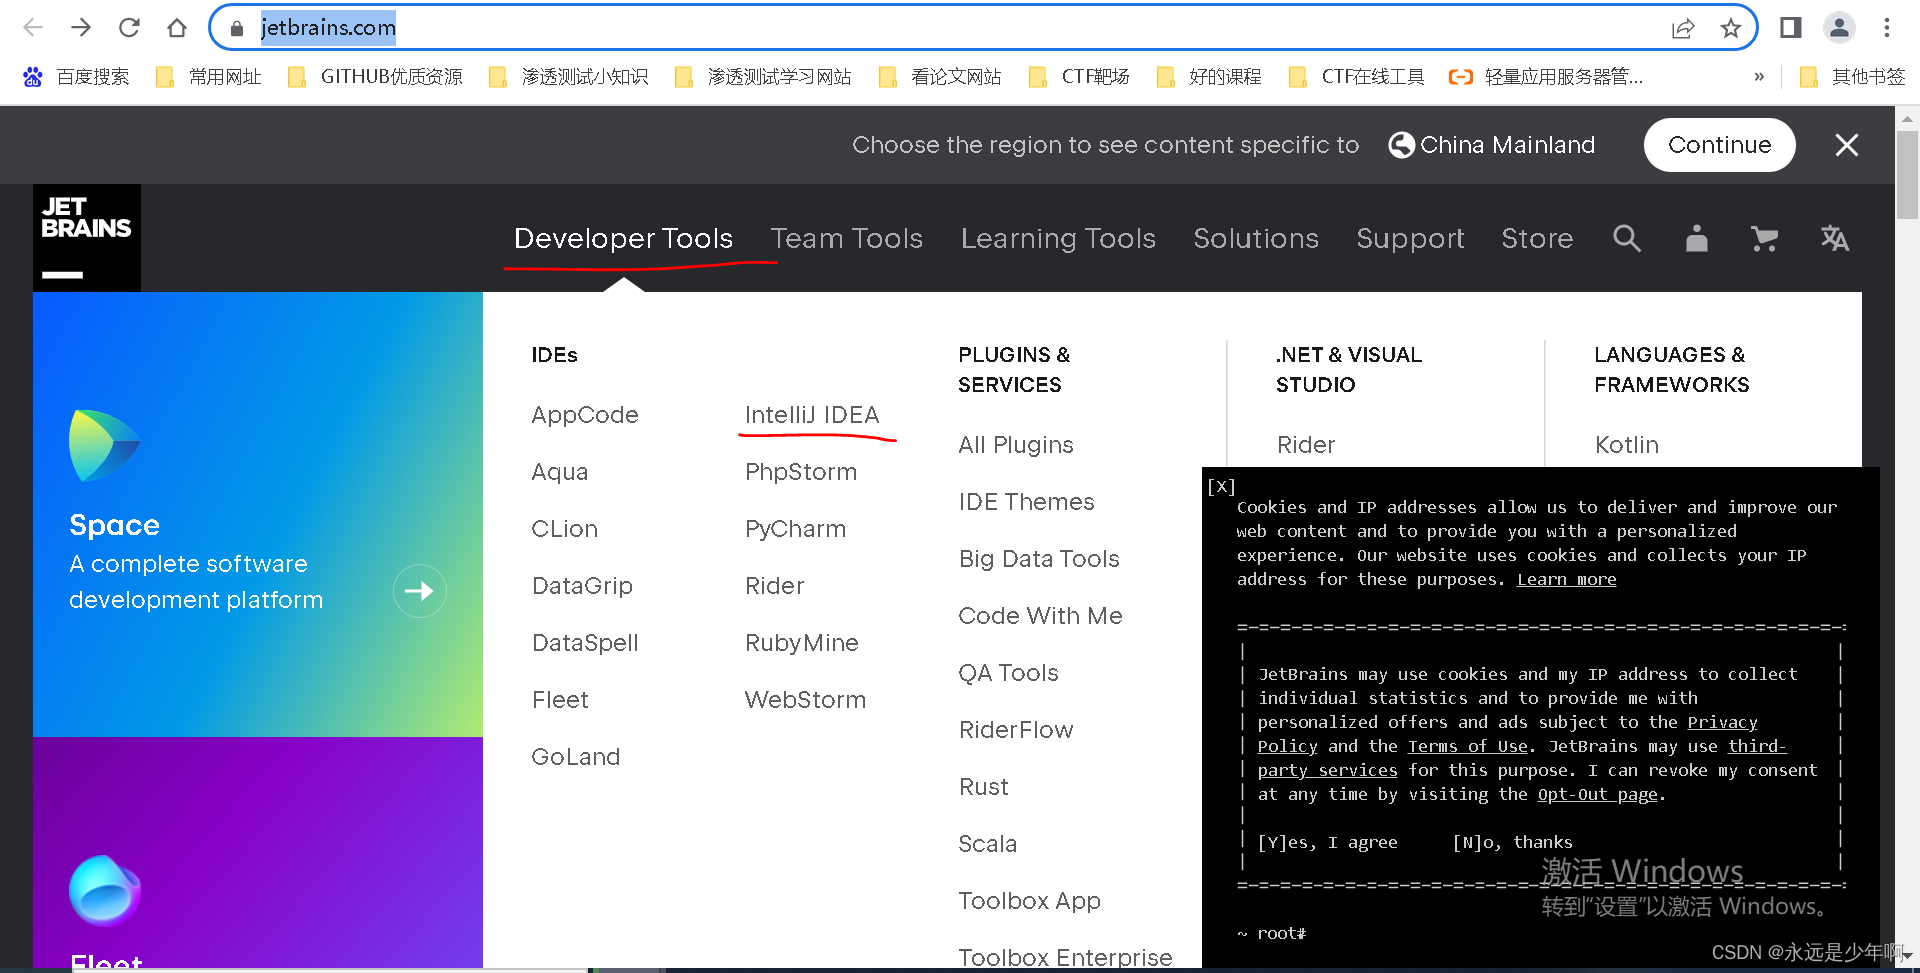Click Learn more in cookie notice
The height and width of the screenshot is (973, 1920).
pos(1566,579)
